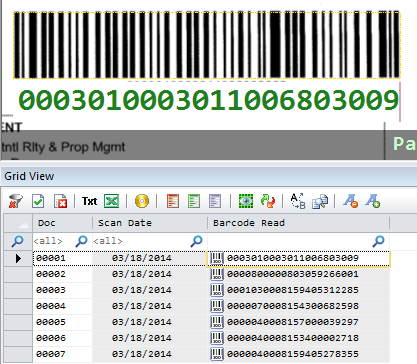Click barcode icon in row 00006
The width and height of the screenshot is (417, 364).
[x=217, y=338]
